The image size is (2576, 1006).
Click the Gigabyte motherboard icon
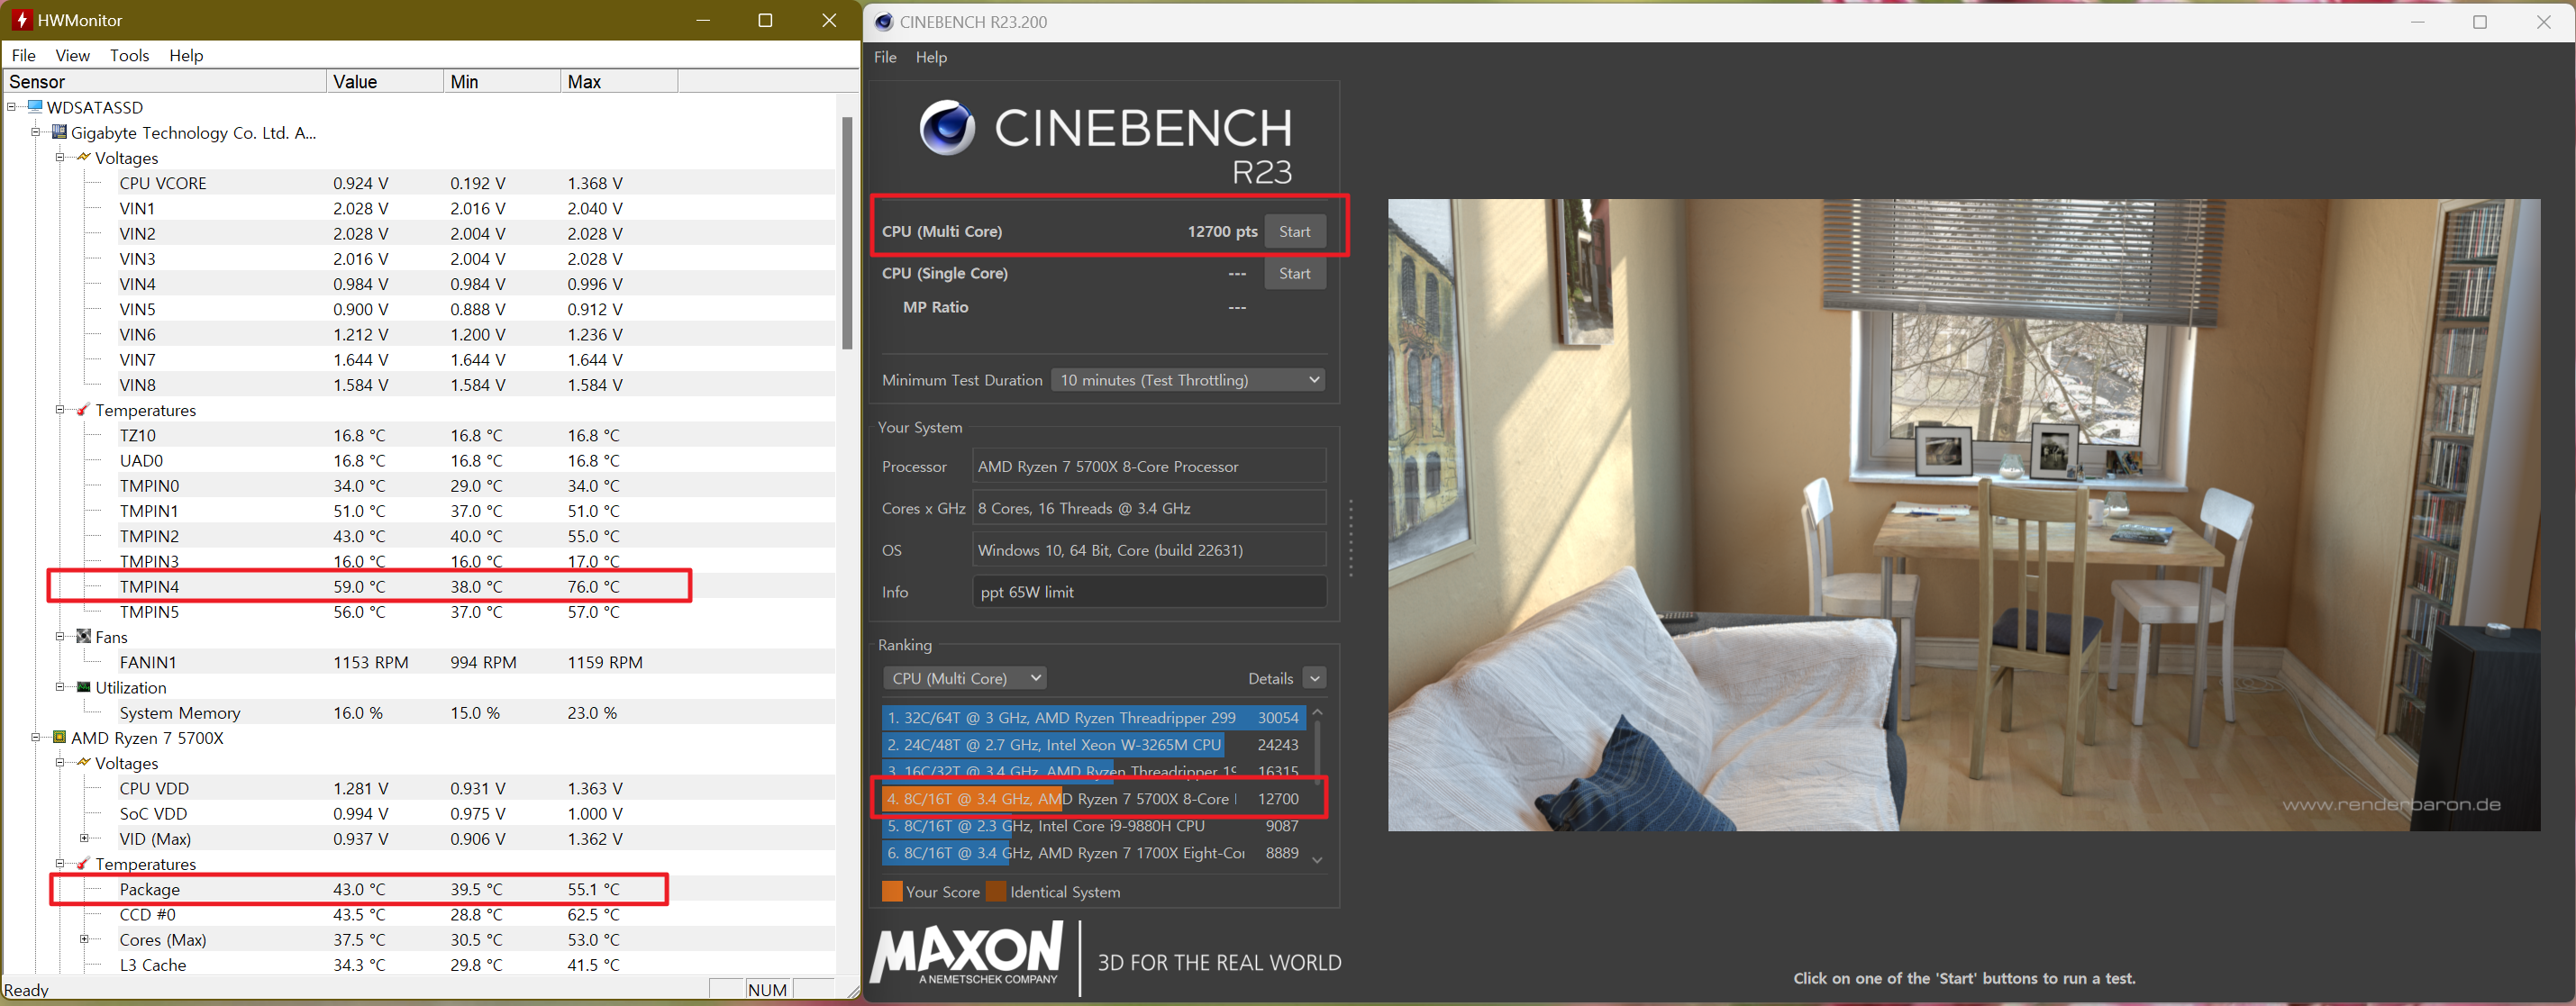[x=60, y=132]
